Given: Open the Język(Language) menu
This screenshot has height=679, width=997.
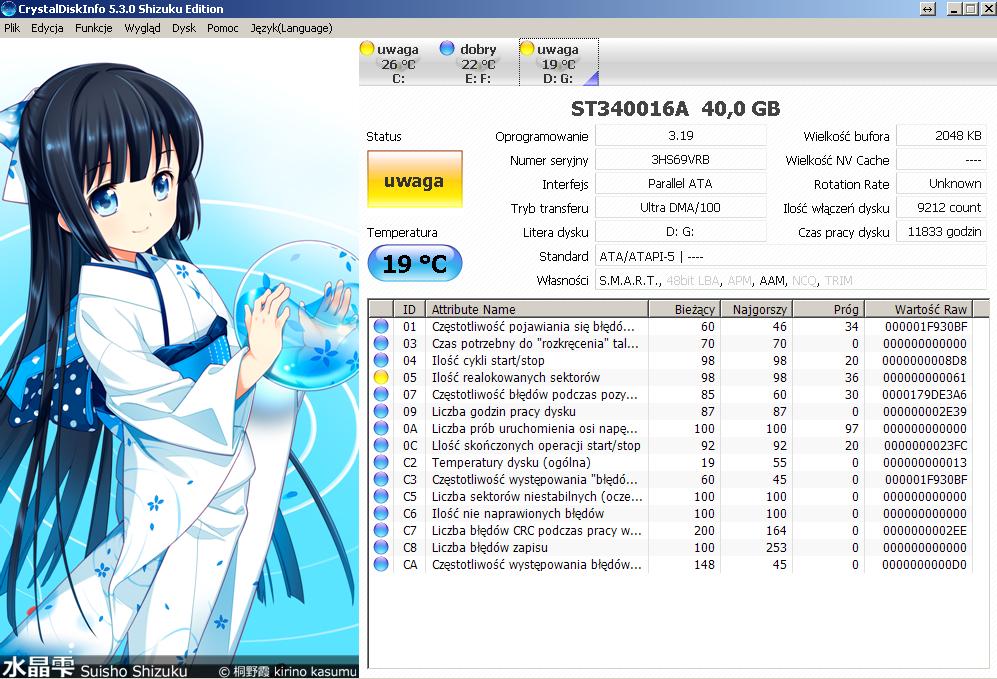Looking at the screenshot, I should pyautogui.click(x=291, y=28).
